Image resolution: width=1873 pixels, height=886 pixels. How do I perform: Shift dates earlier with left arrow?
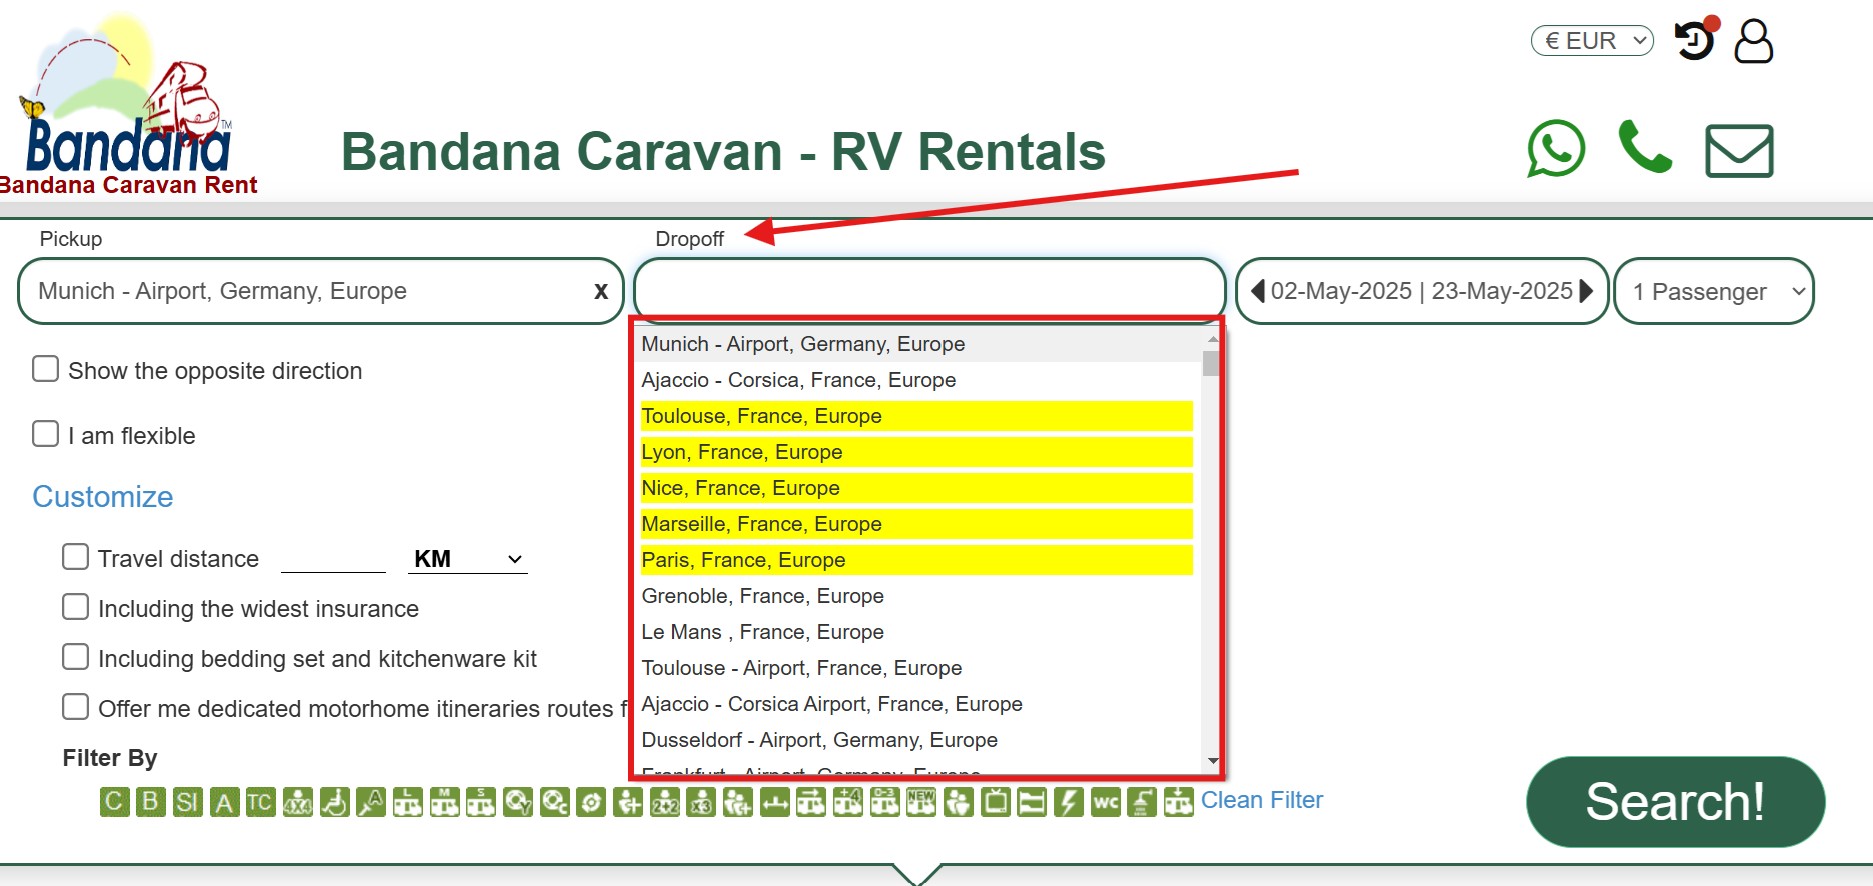[x=1258, y=291]
